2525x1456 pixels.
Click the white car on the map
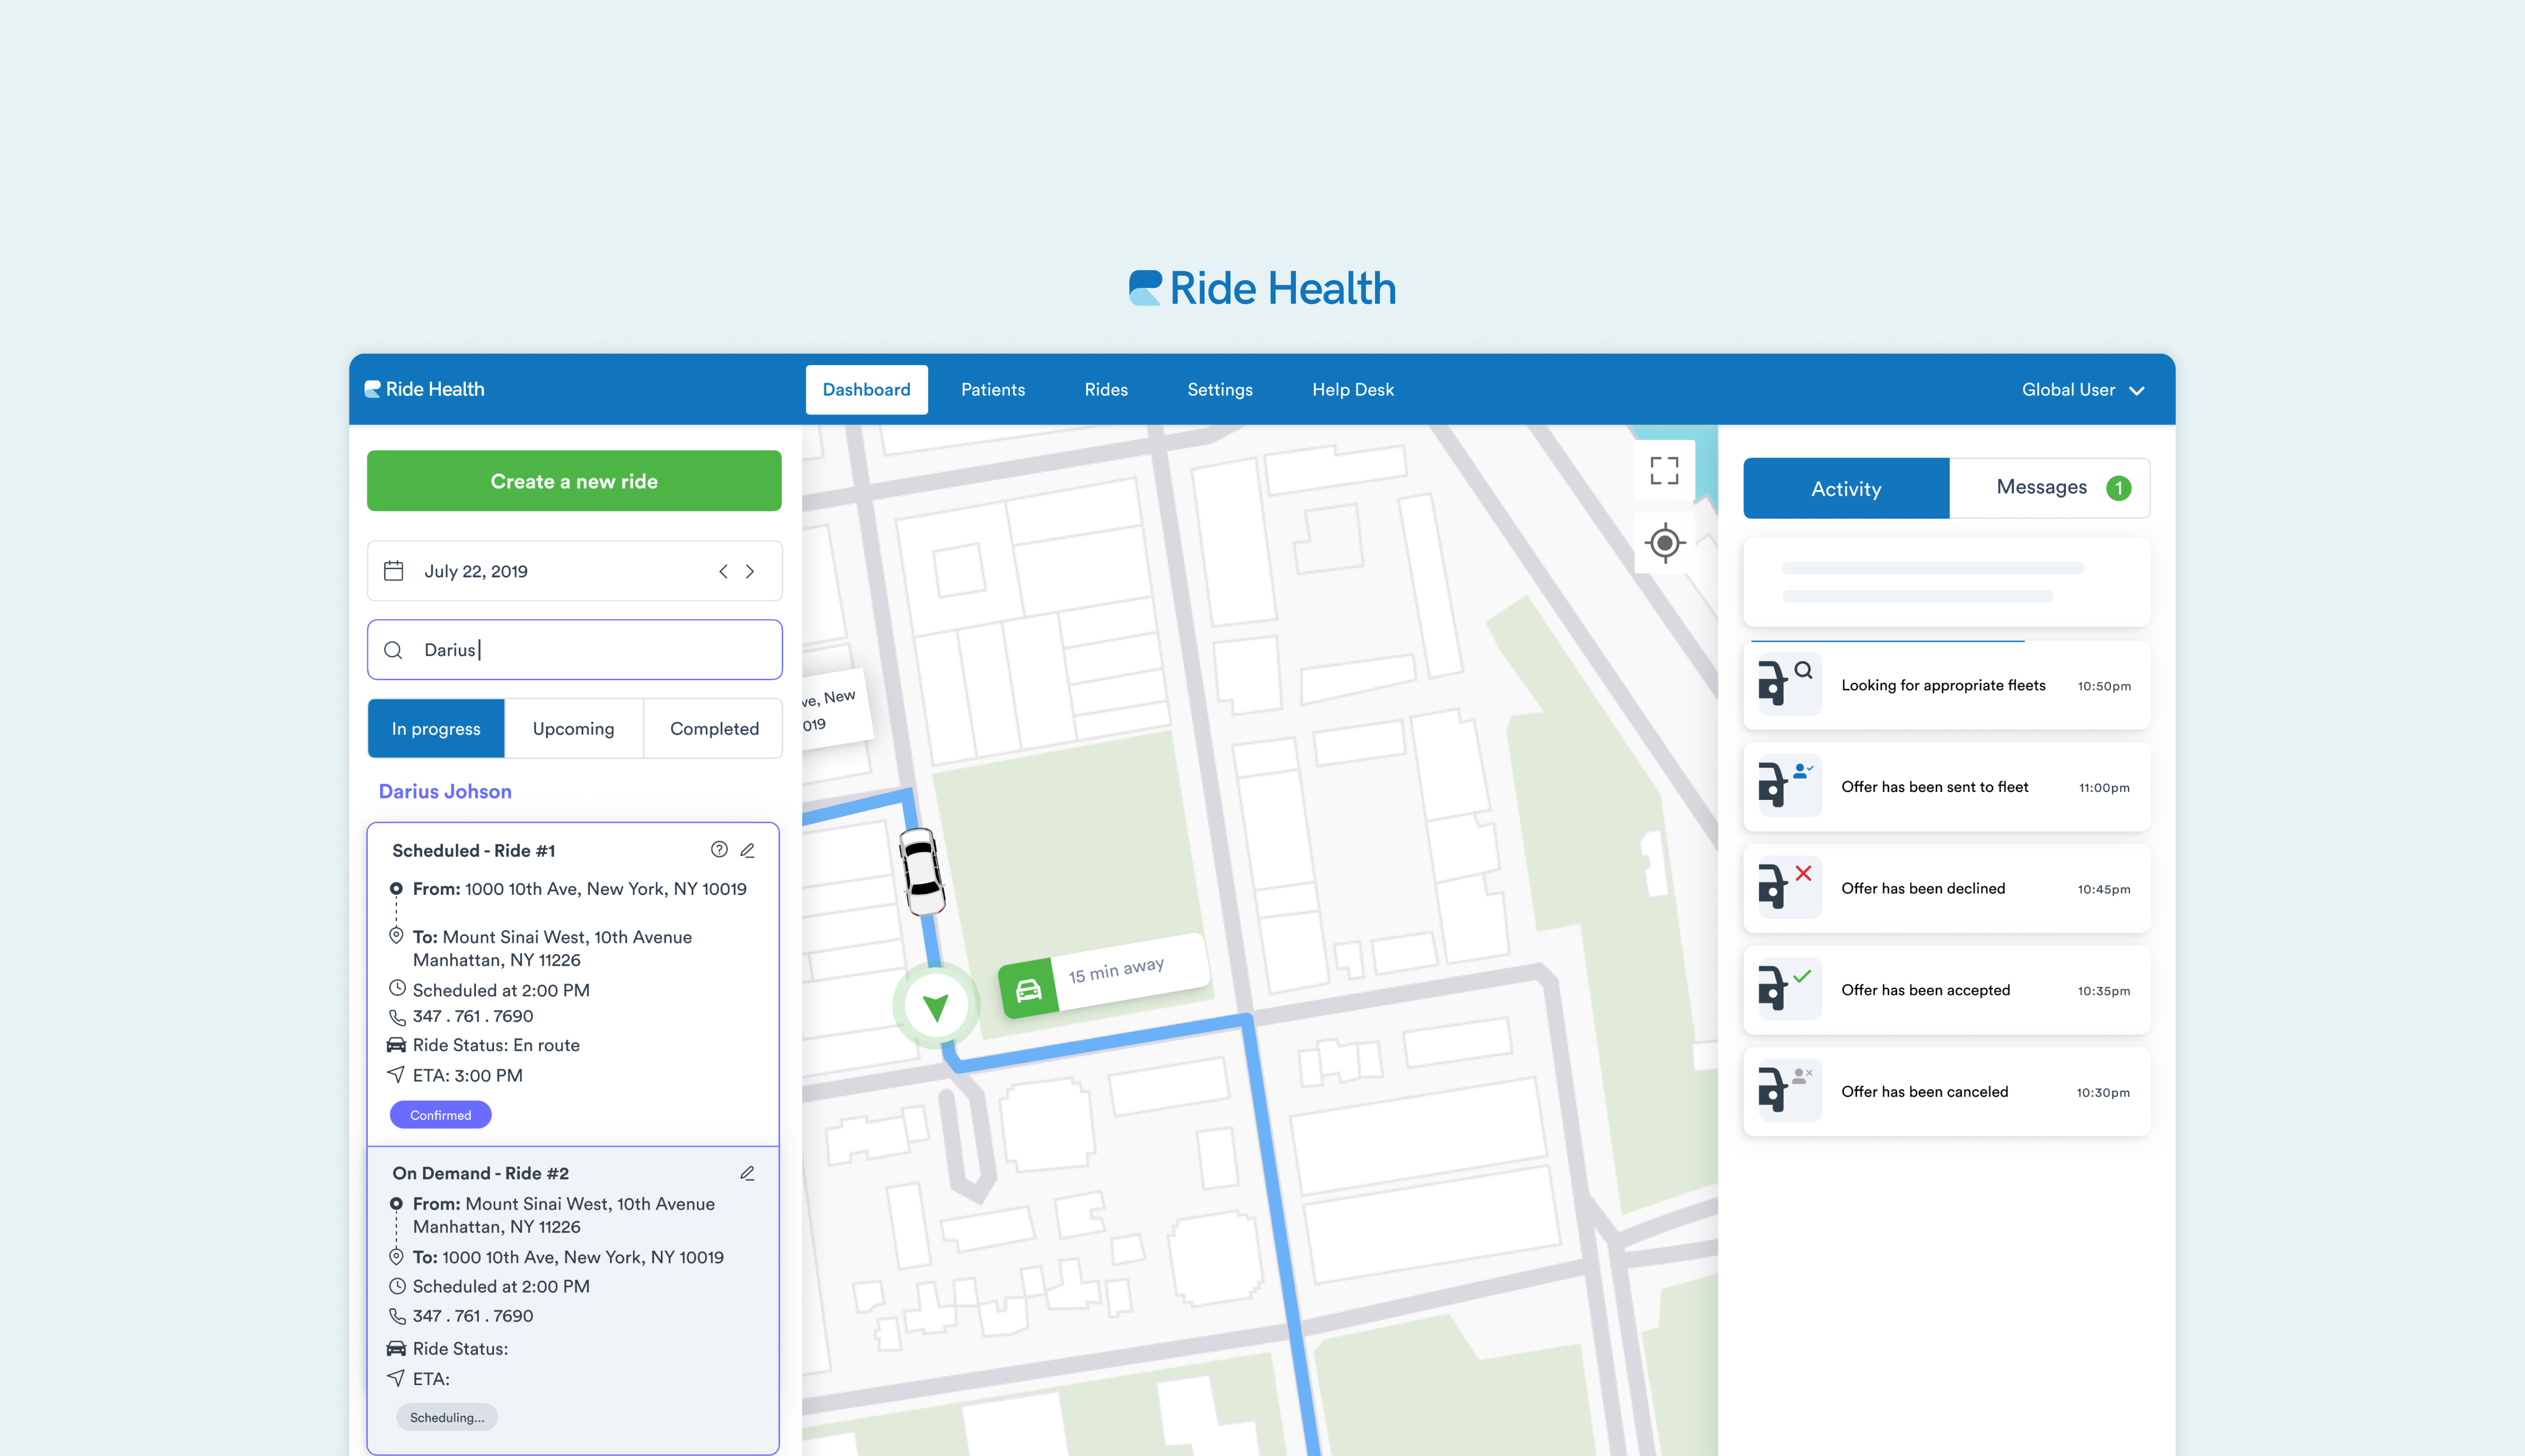click(921, 871)
